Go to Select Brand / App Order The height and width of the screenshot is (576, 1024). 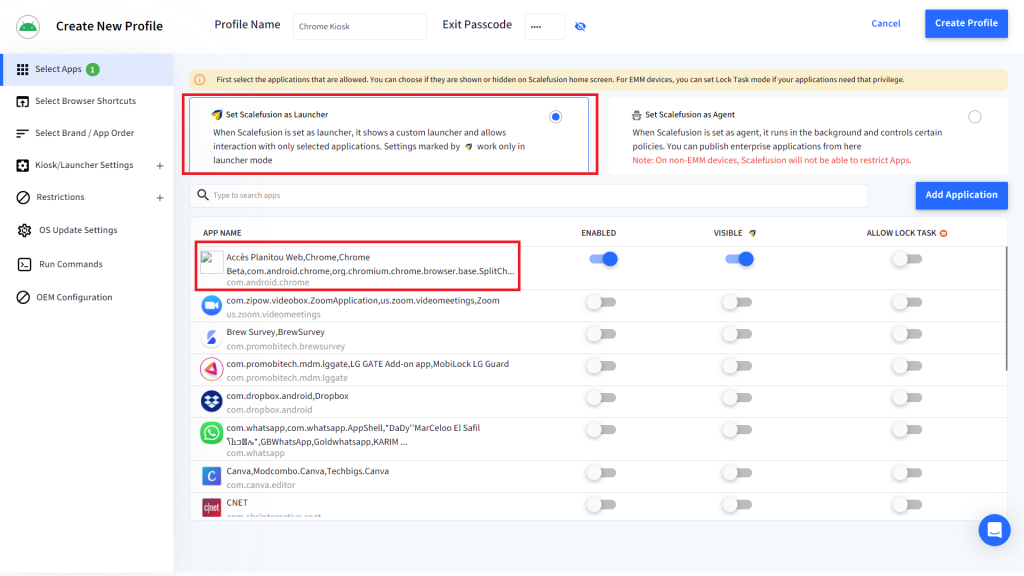click(x=87, y=133)
